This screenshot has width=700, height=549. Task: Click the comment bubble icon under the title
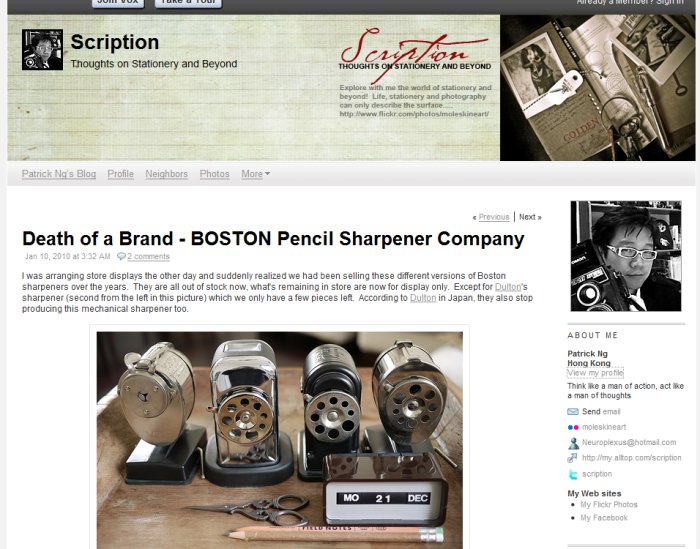click(121, 256)
